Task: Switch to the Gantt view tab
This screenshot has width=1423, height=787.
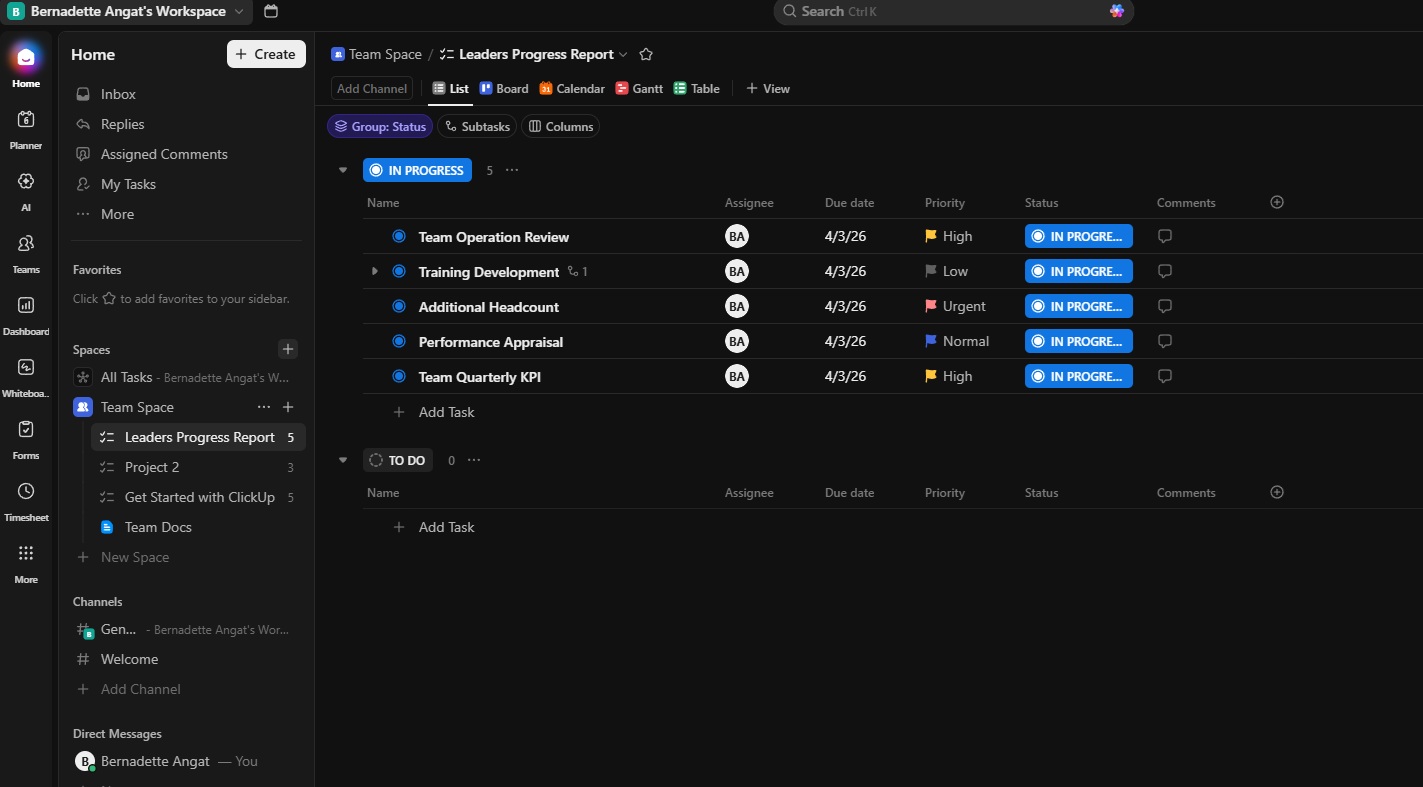Action: 639,89
